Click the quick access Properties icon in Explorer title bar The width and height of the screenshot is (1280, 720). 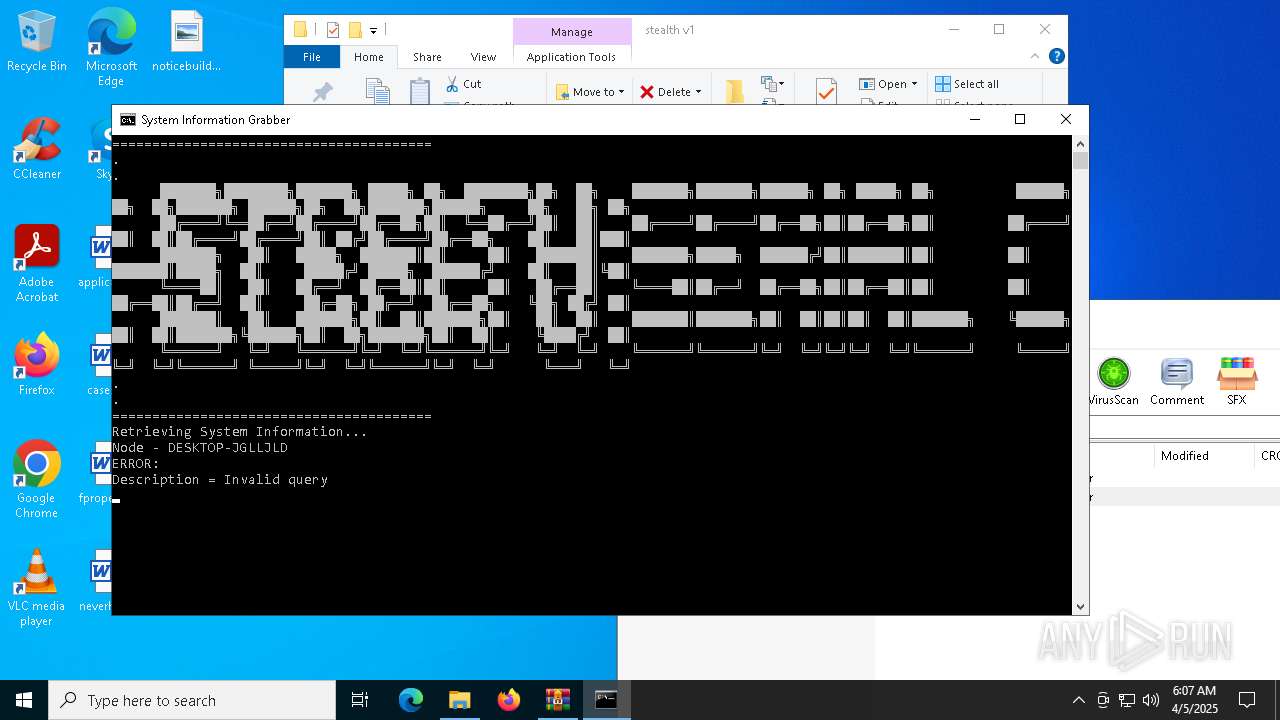click(333, 30)
